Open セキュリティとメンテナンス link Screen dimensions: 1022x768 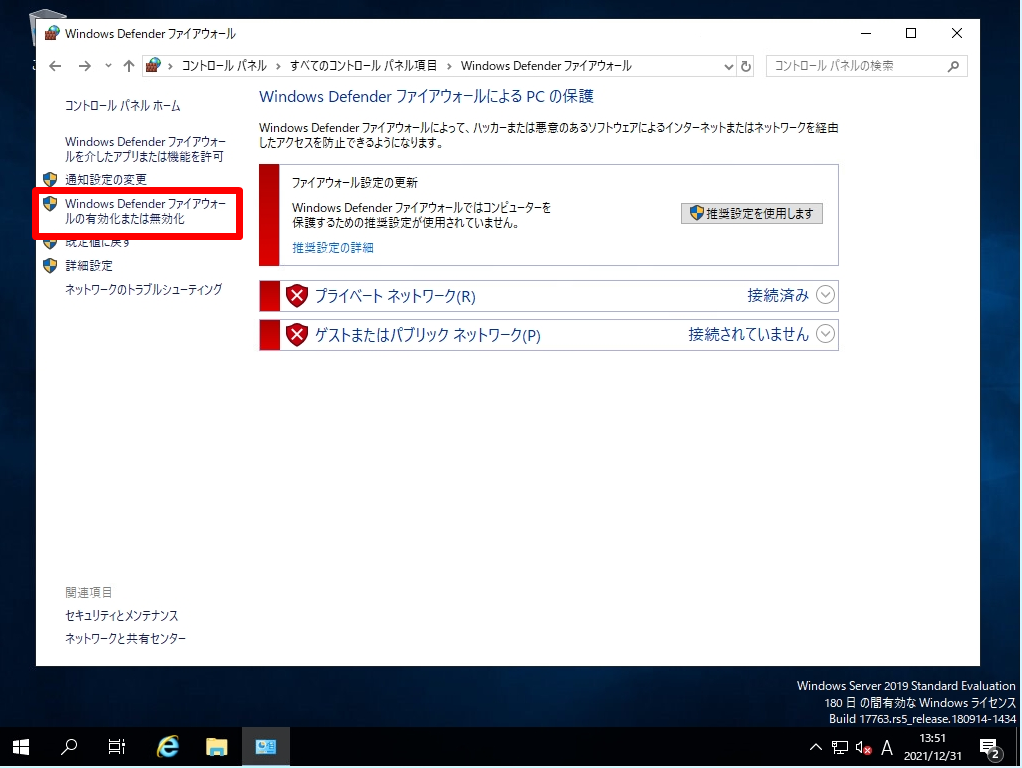tap(121, 615)
